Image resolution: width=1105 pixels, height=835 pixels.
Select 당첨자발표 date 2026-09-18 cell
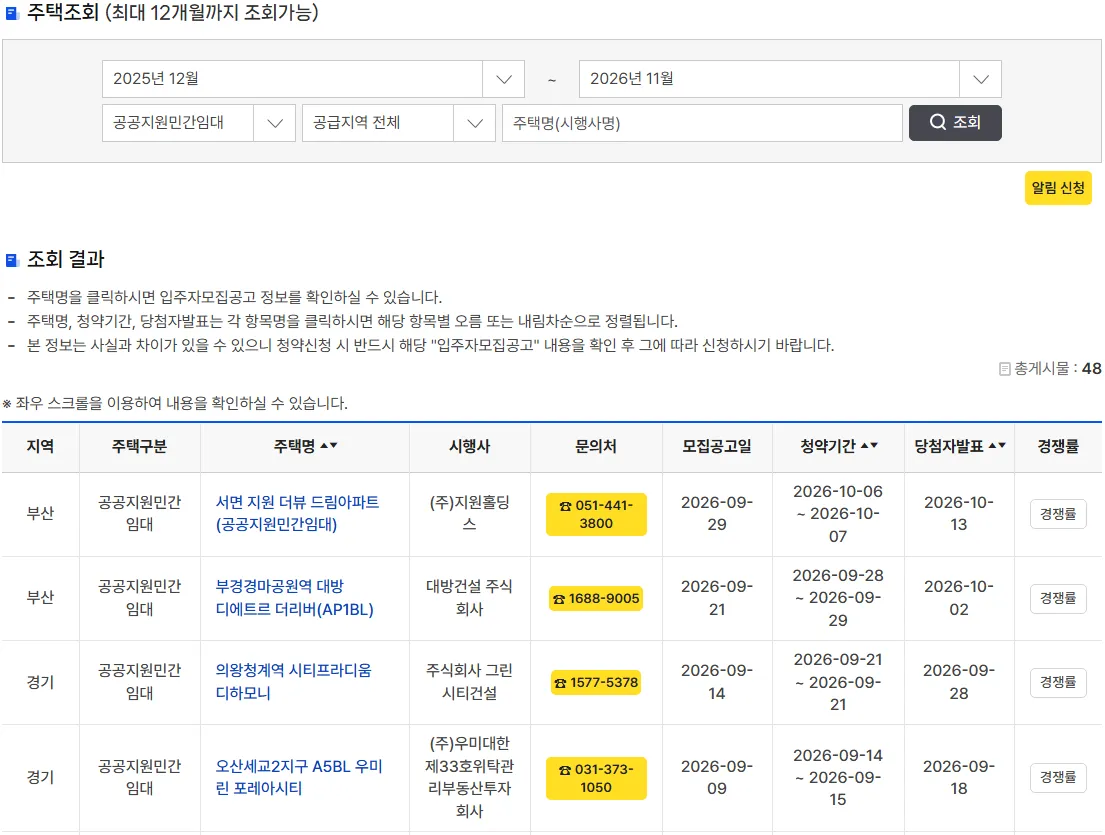959,777
